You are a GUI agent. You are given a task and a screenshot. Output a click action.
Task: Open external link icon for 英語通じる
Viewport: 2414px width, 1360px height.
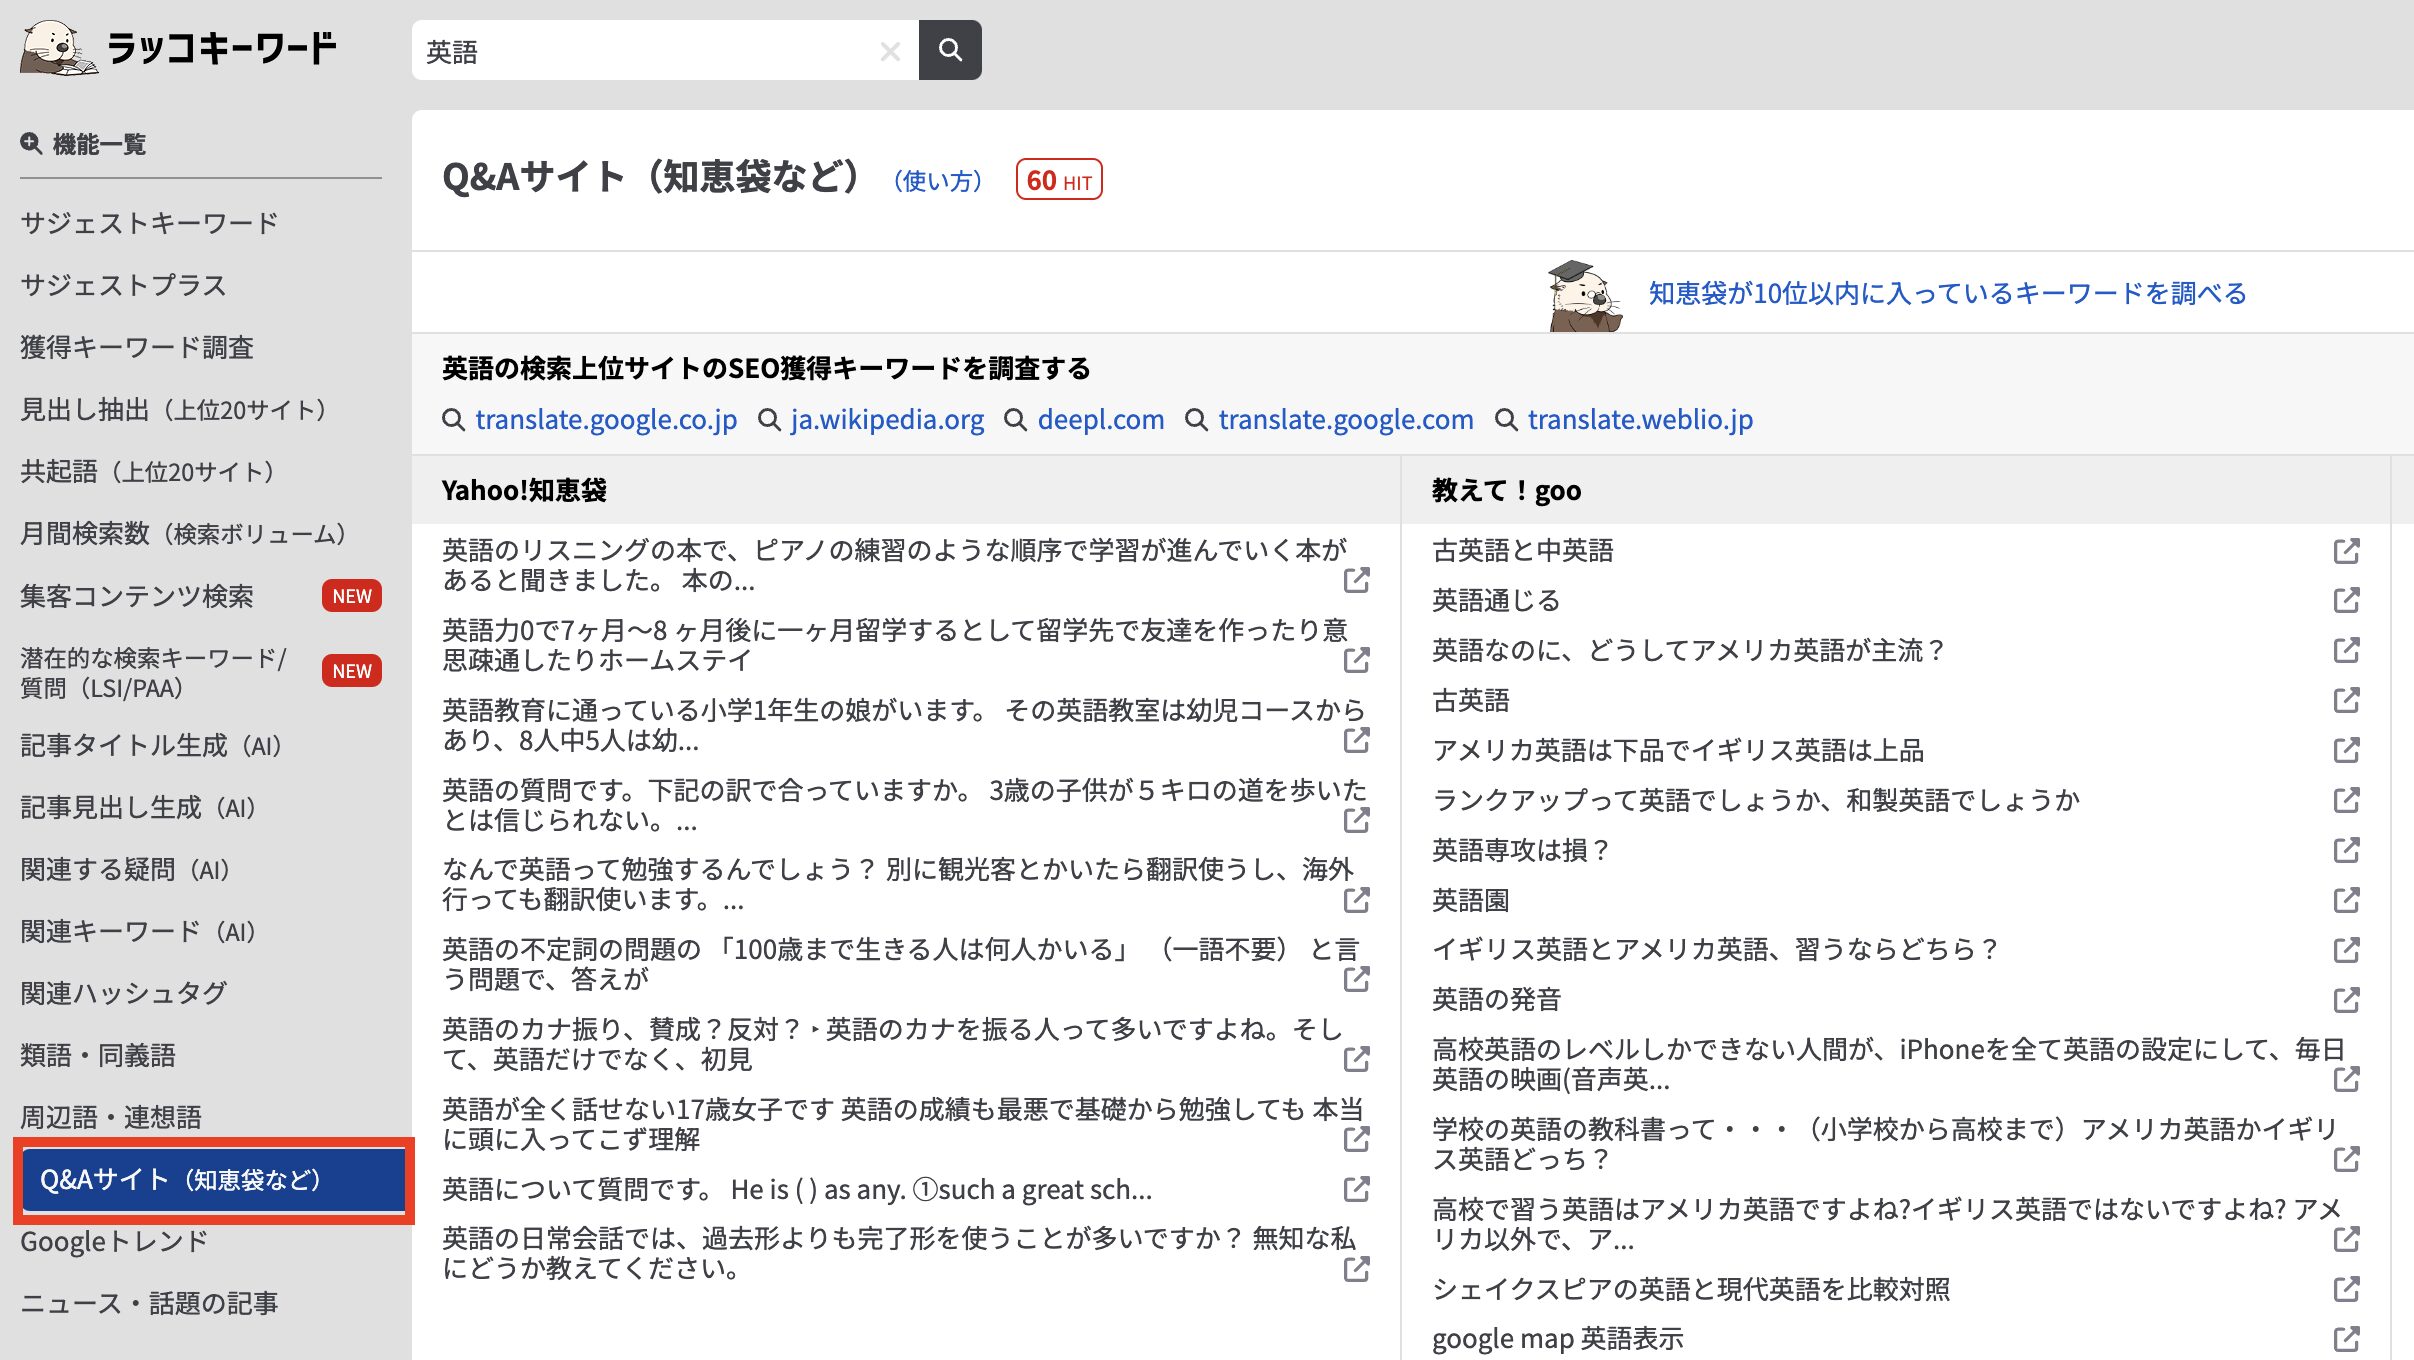[2346, 600]
